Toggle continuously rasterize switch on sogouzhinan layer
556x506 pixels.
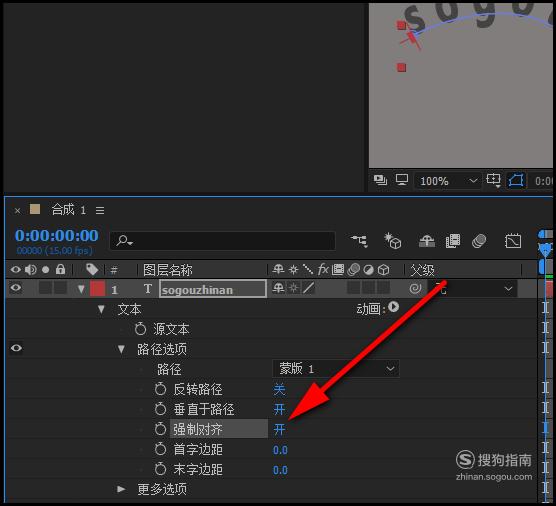(294, 288)
